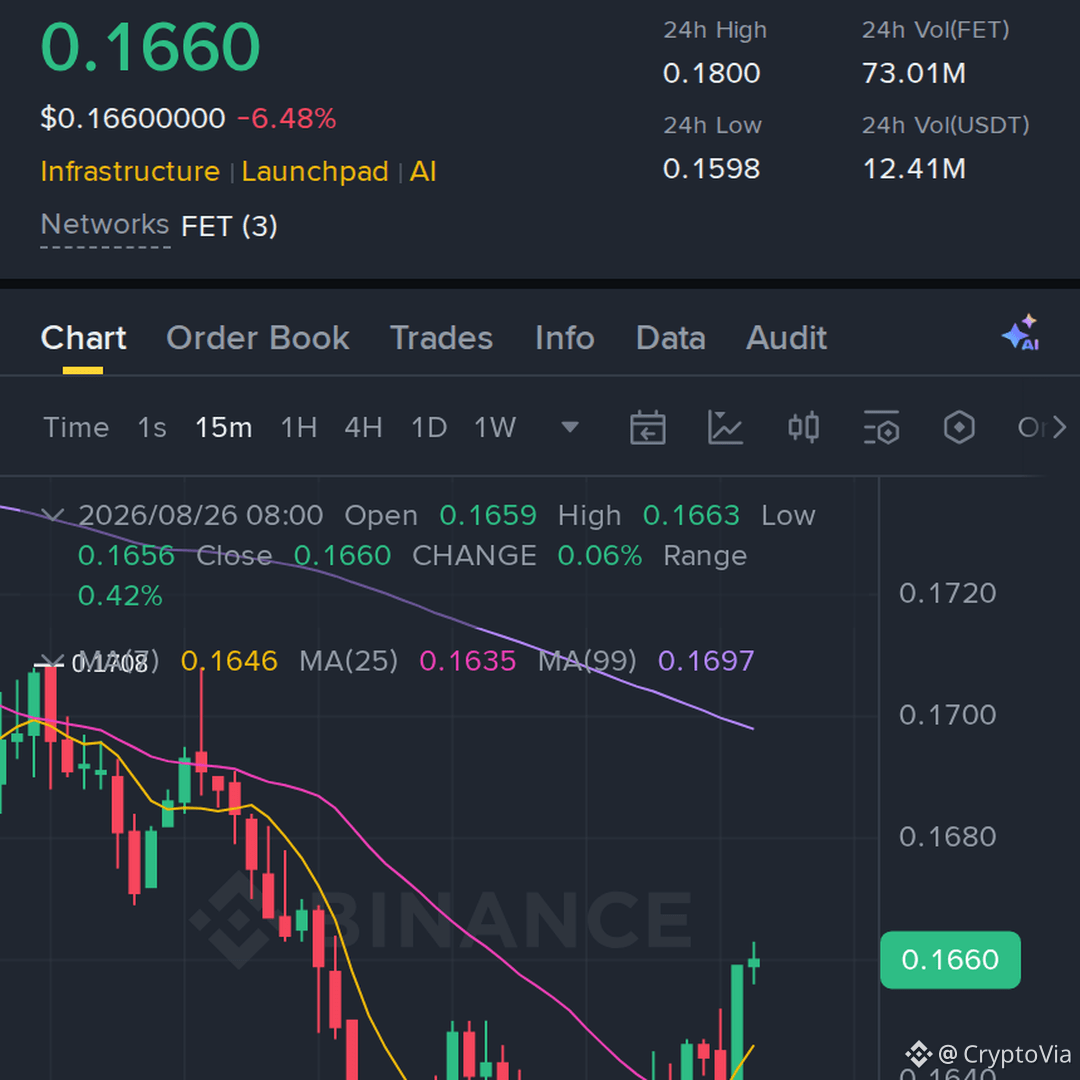Open the Launchpad category link
This screenshot has height=1080, width=1080.
(315, 172)
